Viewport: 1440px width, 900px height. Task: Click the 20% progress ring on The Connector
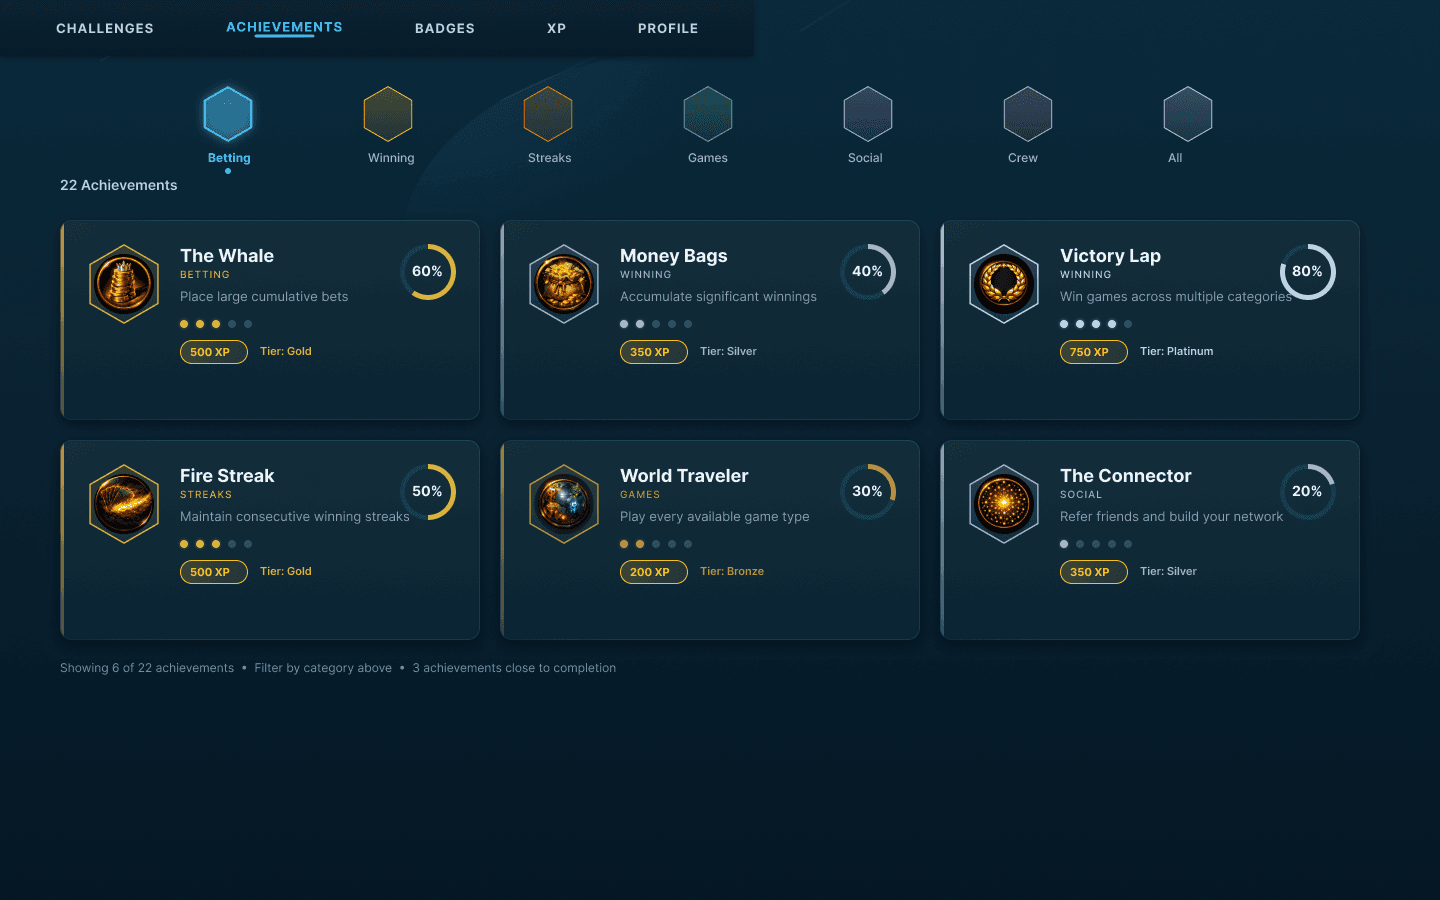click(x=1308, y=492)
